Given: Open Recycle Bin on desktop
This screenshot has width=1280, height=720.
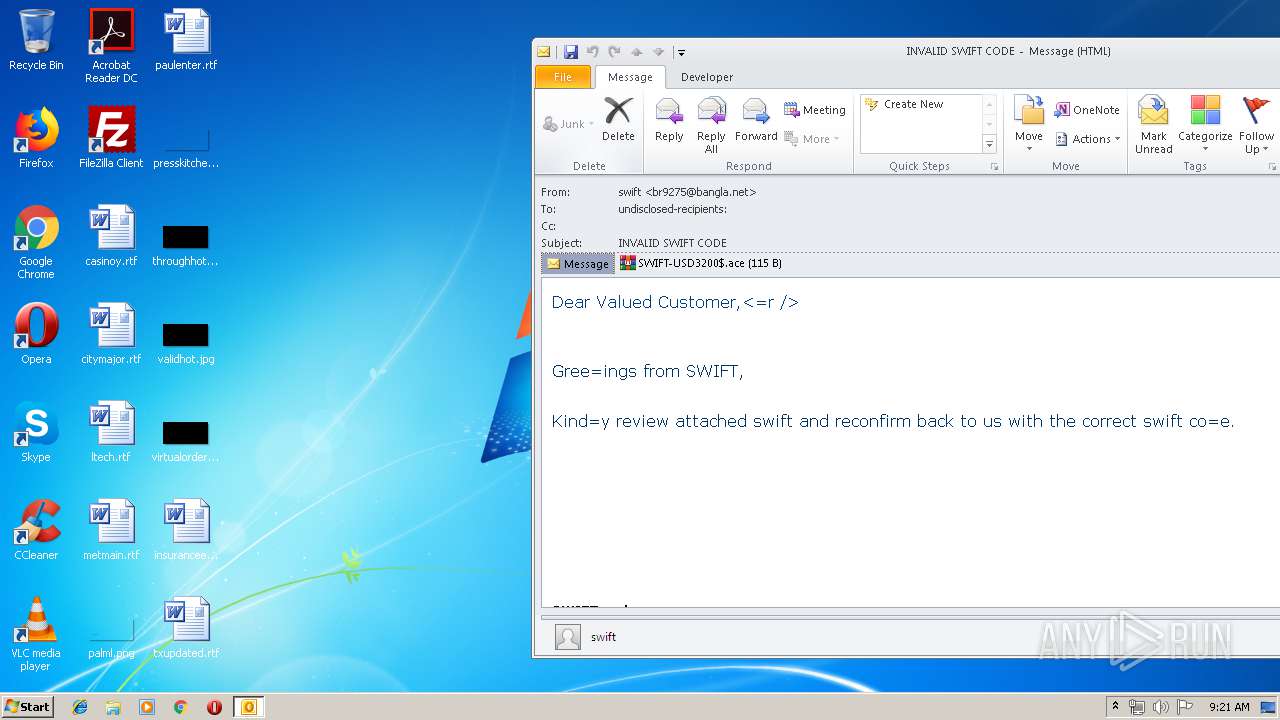Looking at the screenshot, I should click(x=36, y=40).
